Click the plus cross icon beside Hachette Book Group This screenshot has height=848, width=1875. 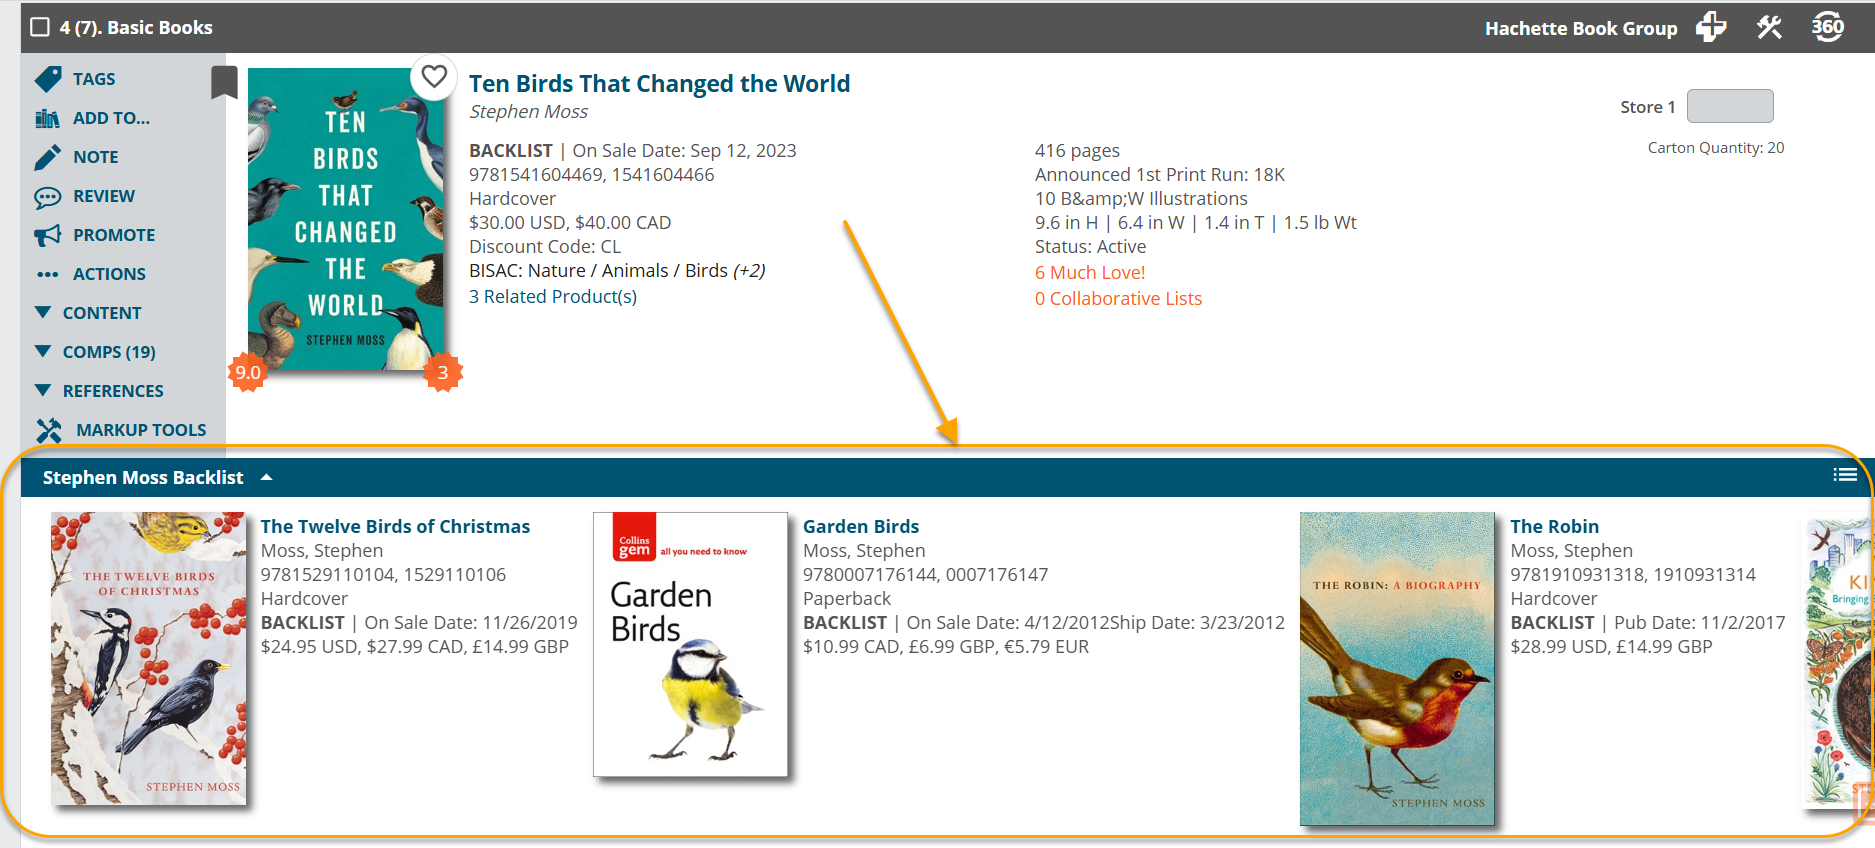(1711, 27)
